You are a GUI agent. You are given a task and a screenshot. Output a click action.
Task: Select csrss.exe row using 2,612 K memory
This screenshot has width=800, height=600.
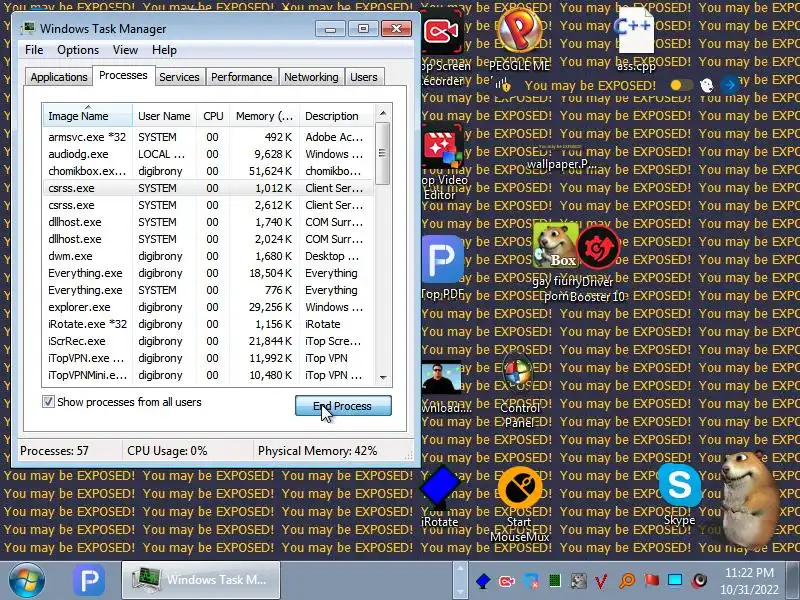coord(208,205)
